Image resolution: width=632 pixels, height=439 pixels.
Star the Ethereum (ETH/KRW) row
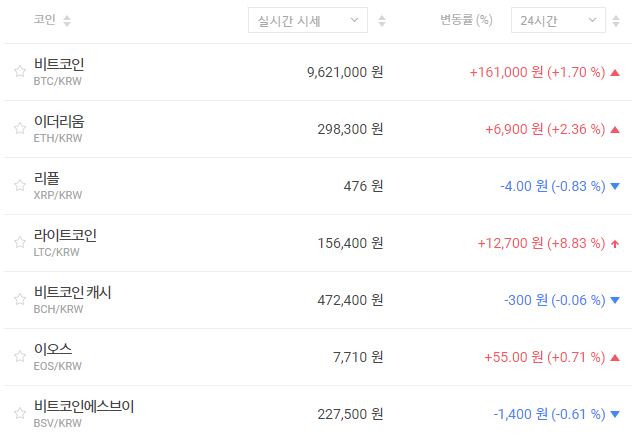(19, 128)
